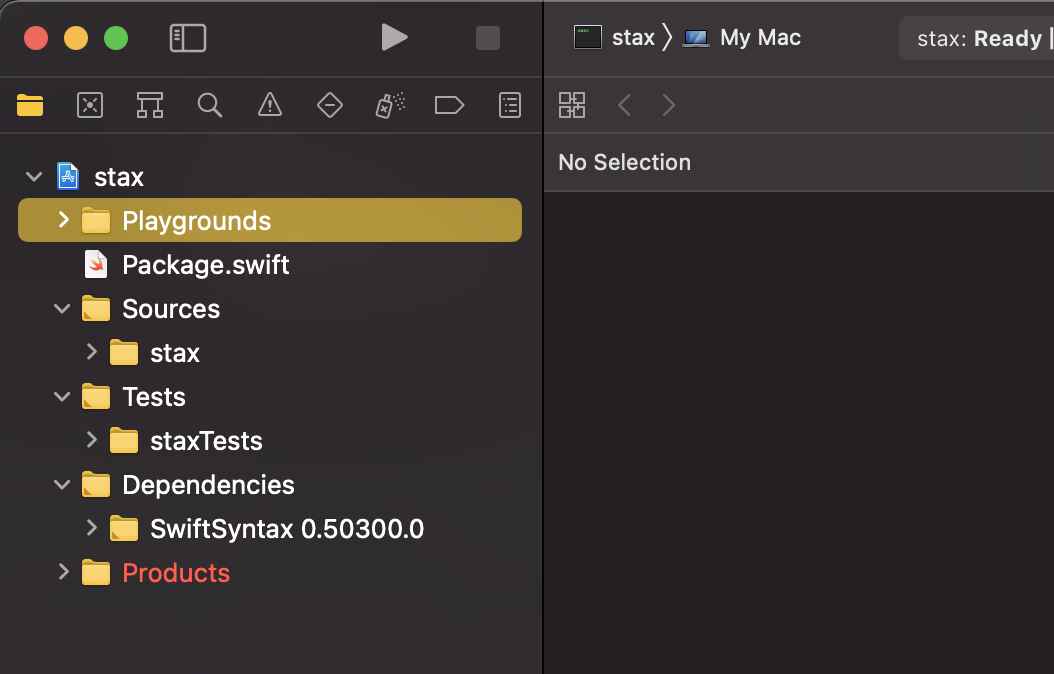Screen dimensions: 1054x674
Task: Click the stax terminal scheme icon
Action: (x=587, y=37)
